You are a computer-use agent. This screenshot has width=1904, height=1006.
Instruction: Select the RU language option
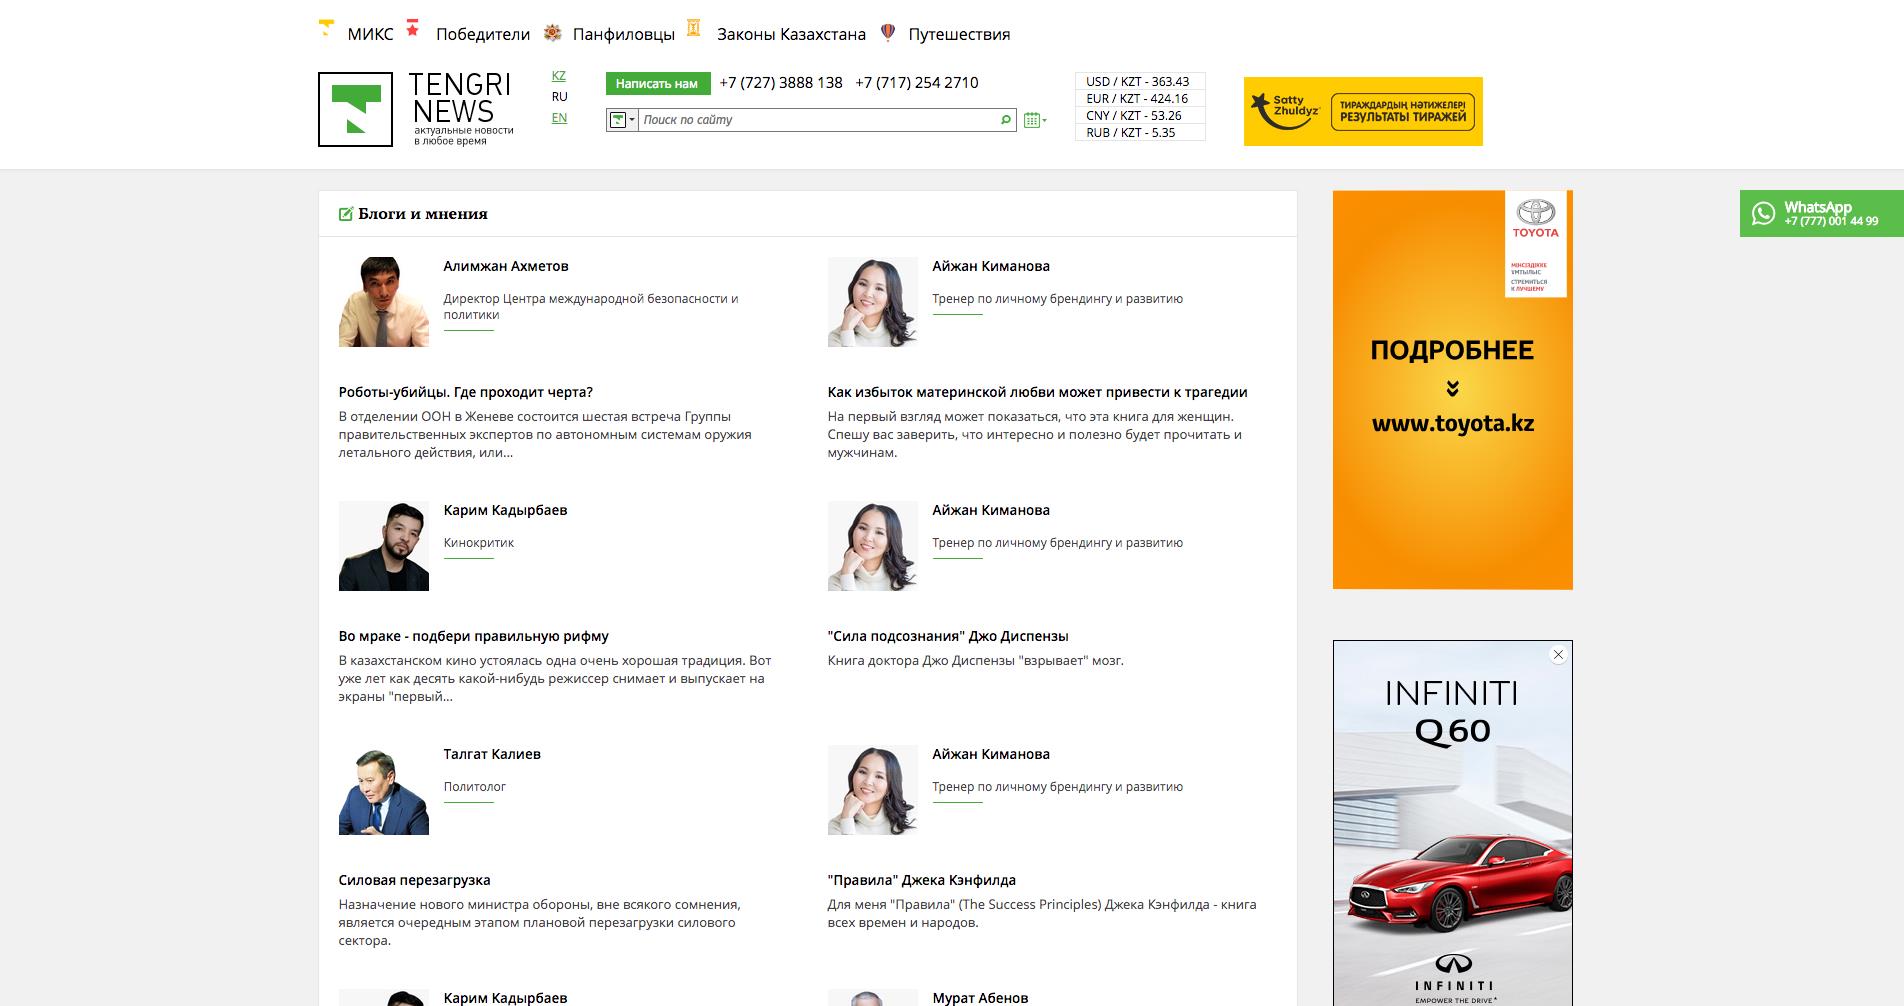(x=559, y=97)
